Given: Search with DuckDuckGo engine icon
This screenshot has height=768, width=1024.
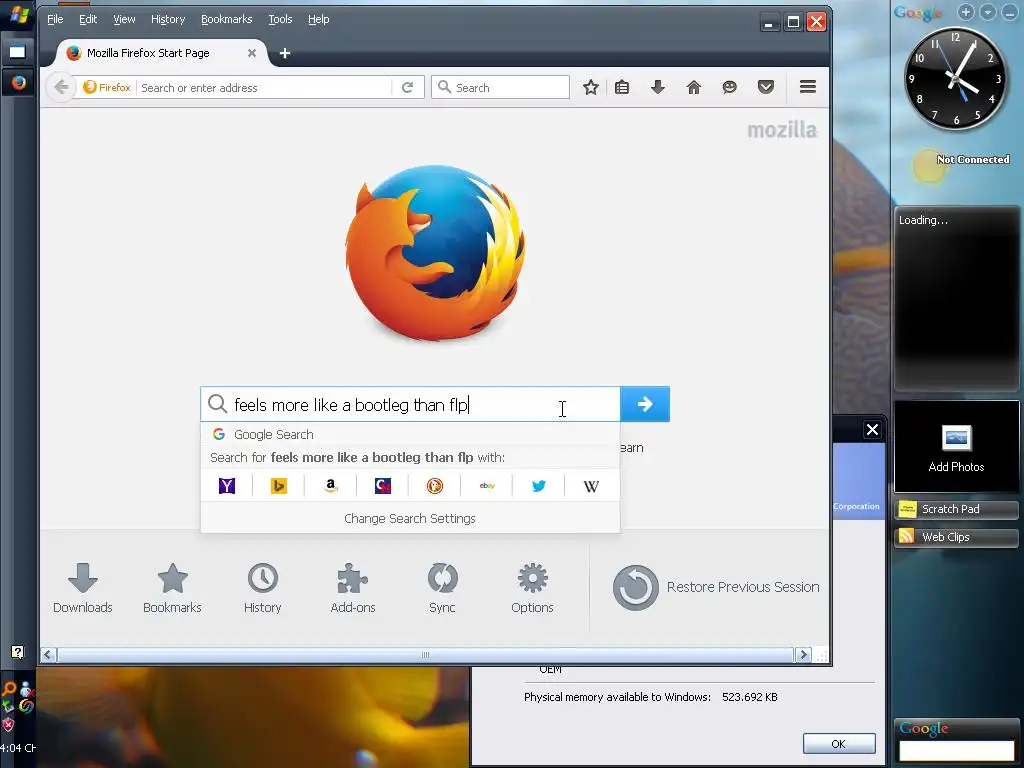Looking at the screenshot, I should click(435, 486).
